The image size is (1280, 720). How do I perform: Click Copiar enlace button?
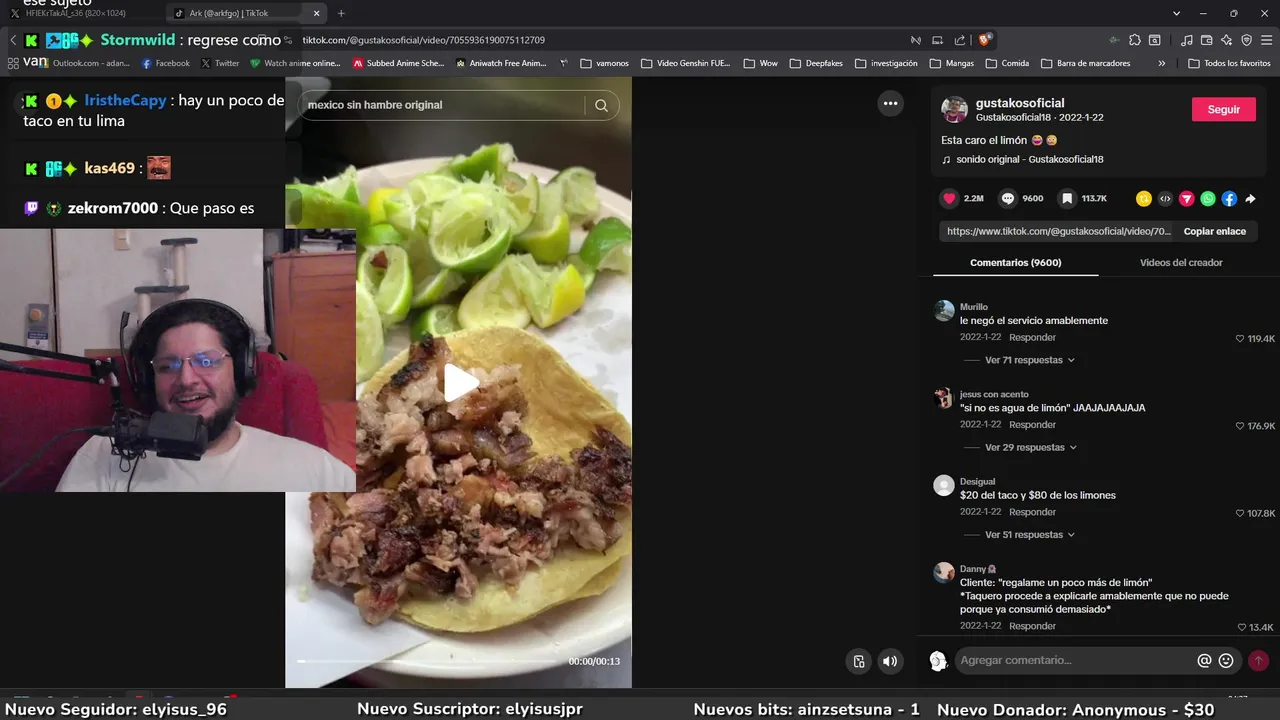1214,231
